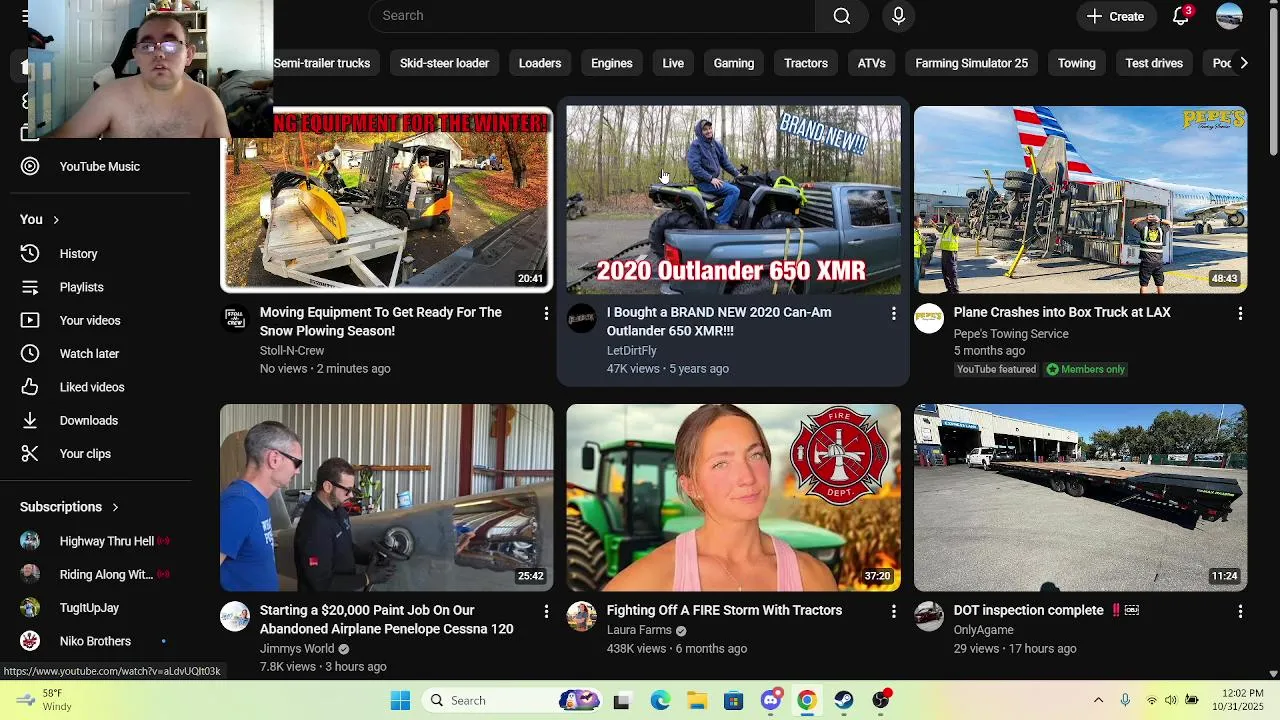Image resolution: width=1280 pixels, height=720 pixels.
Task: Select the Tractors filter chip
Action: point(806,63)
